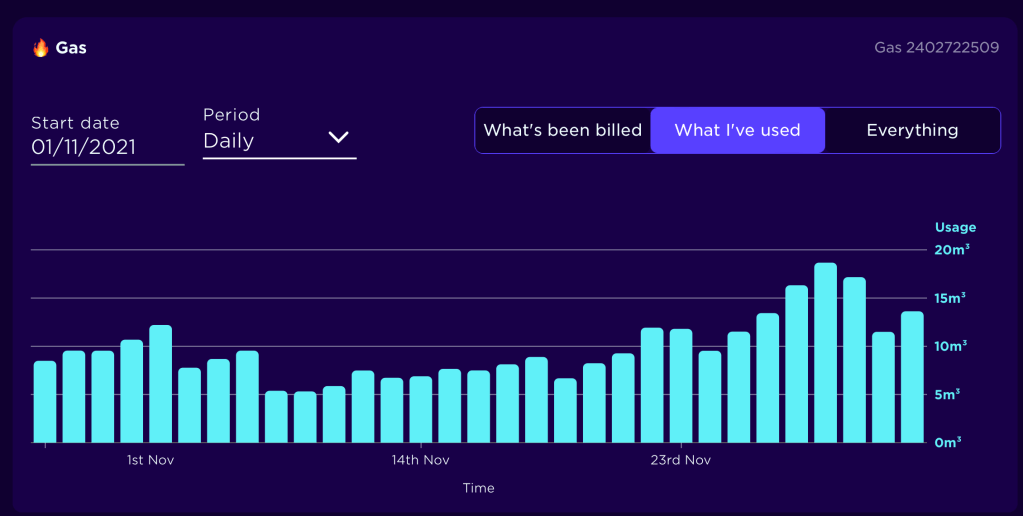Click the leftmost bar in the chart
The image size is (1023, 516).
[x=45, y=401]
